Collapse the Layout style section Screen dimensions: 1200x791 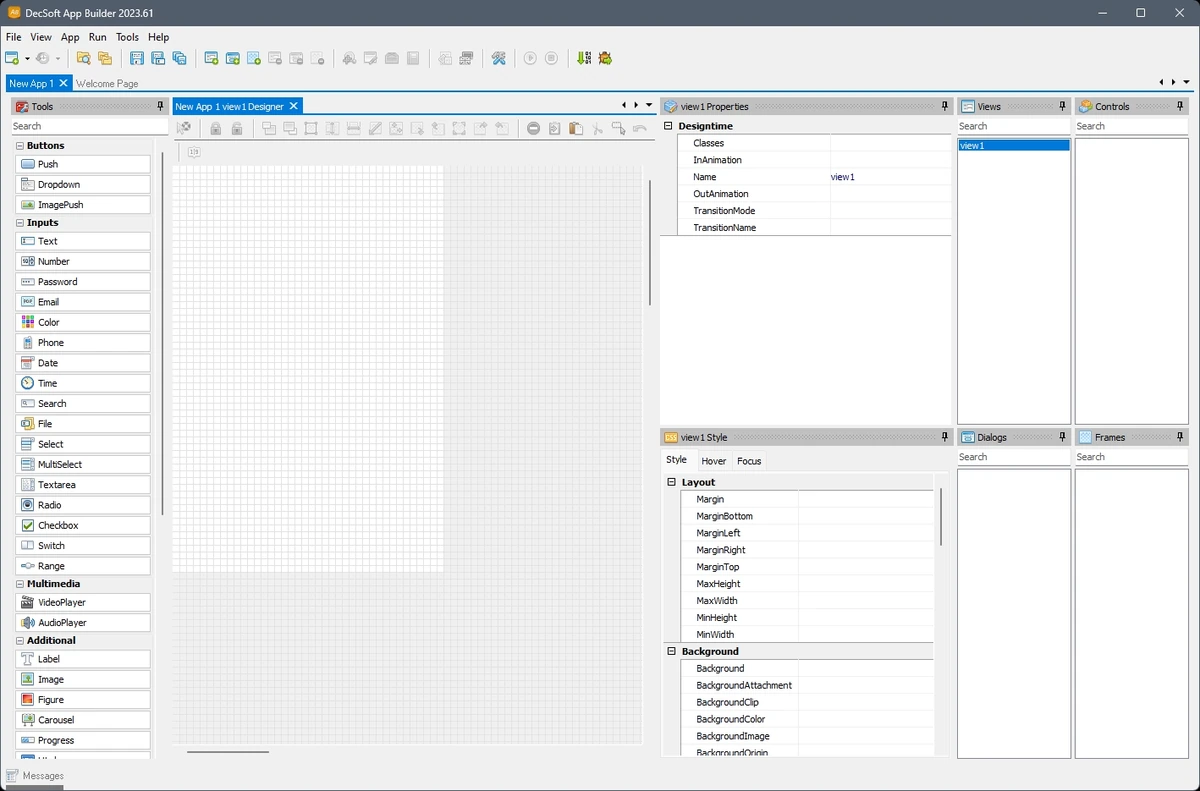672,482
